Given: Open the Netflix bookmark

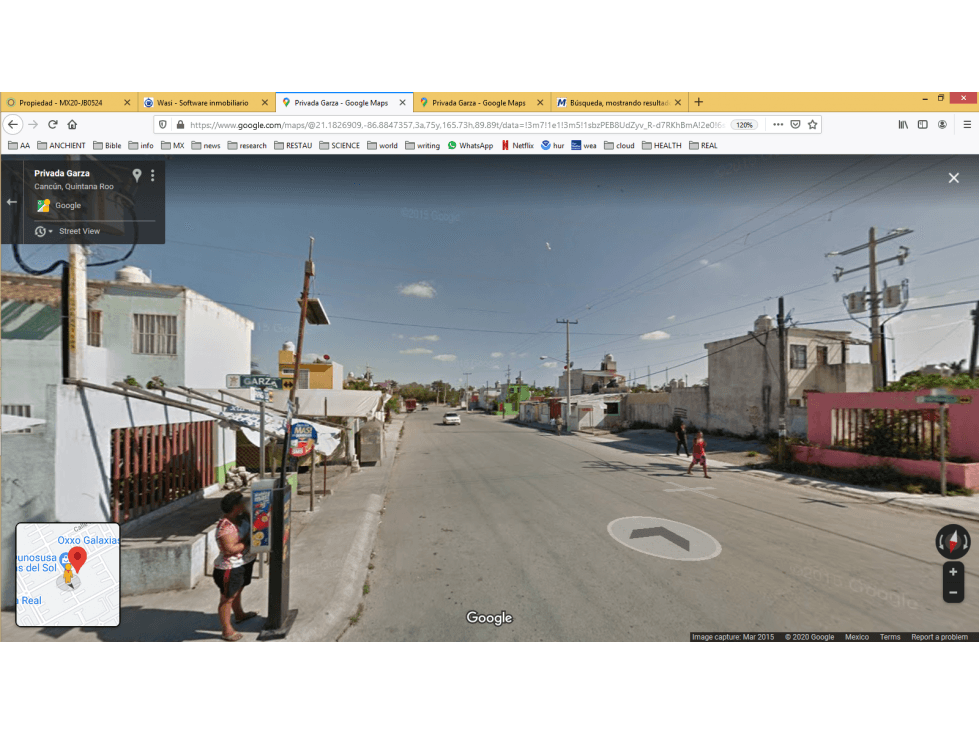Looking at the screenshot, I should tap(518, 145).
